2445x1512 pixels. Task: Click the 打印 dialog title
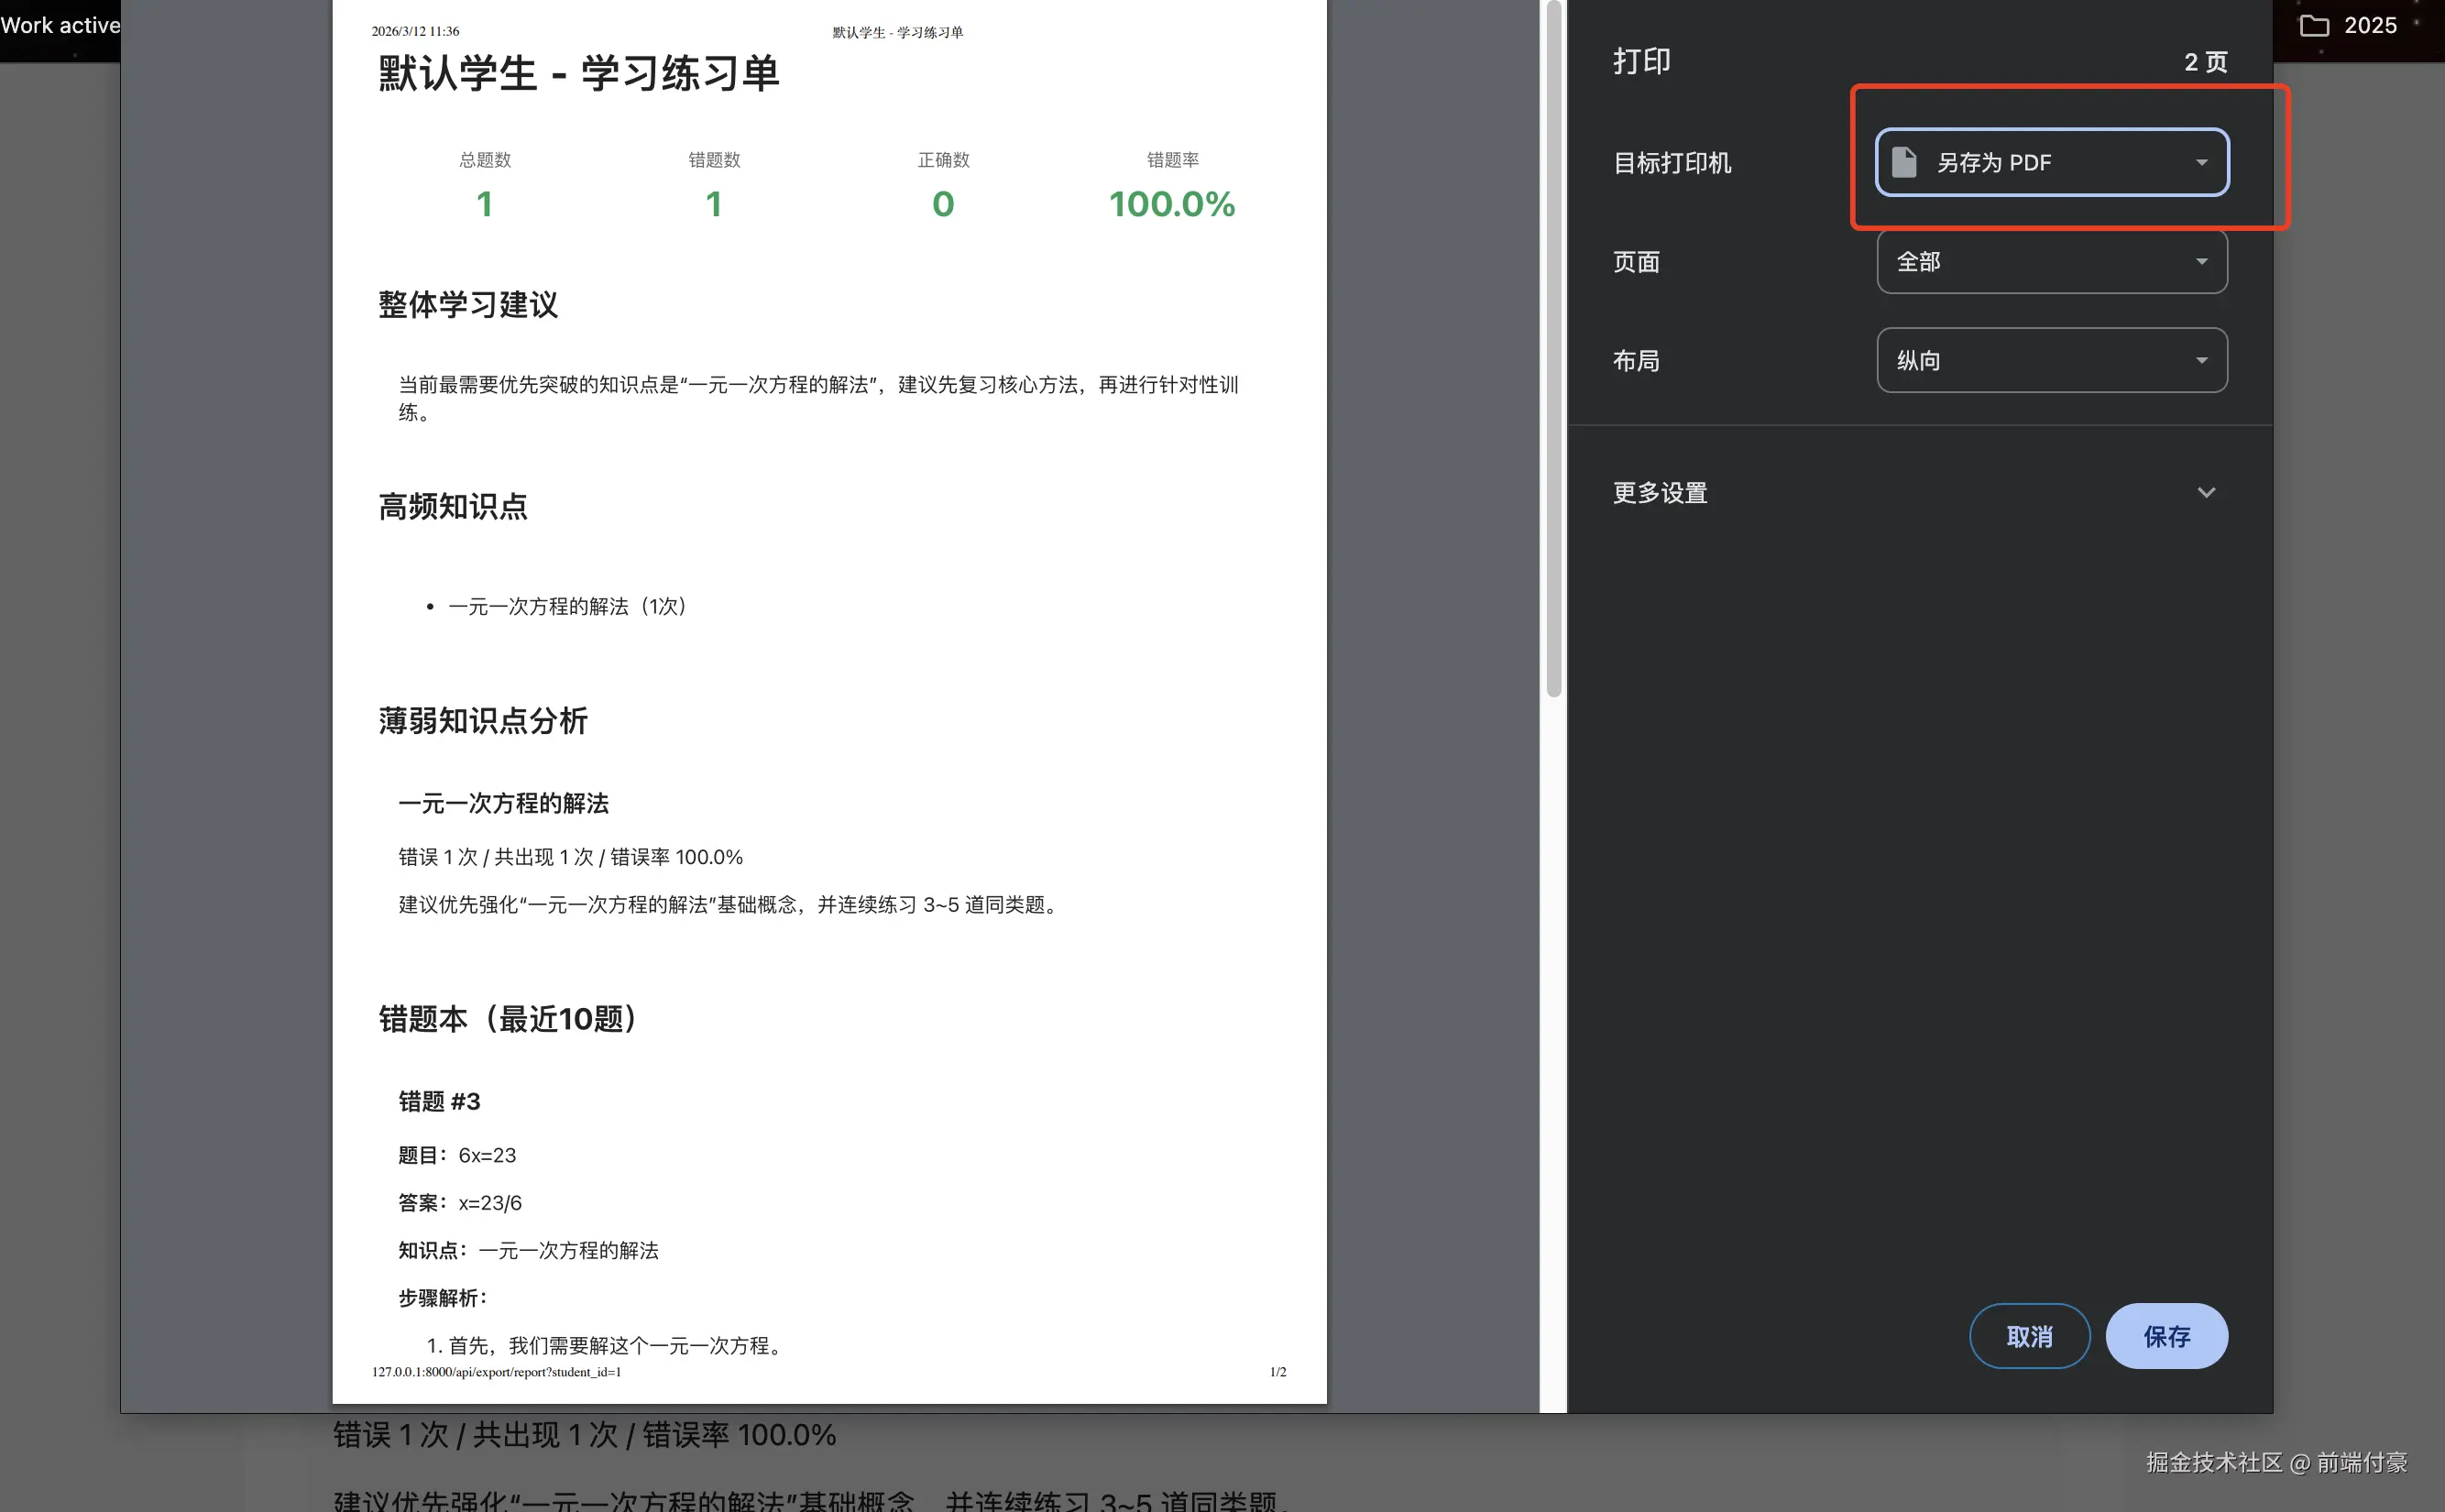(1641, 61)
